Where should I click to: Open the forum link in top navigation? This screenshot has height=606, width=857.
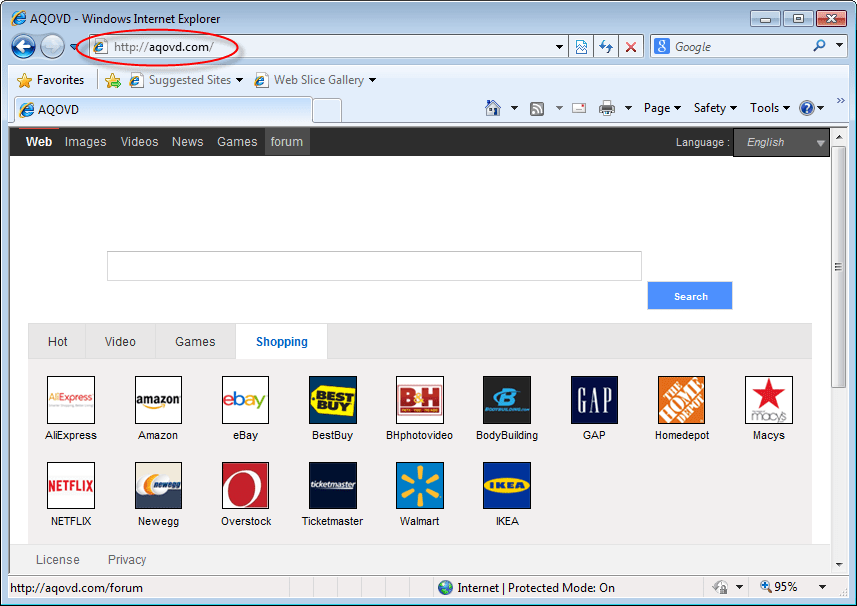point(287,142)
